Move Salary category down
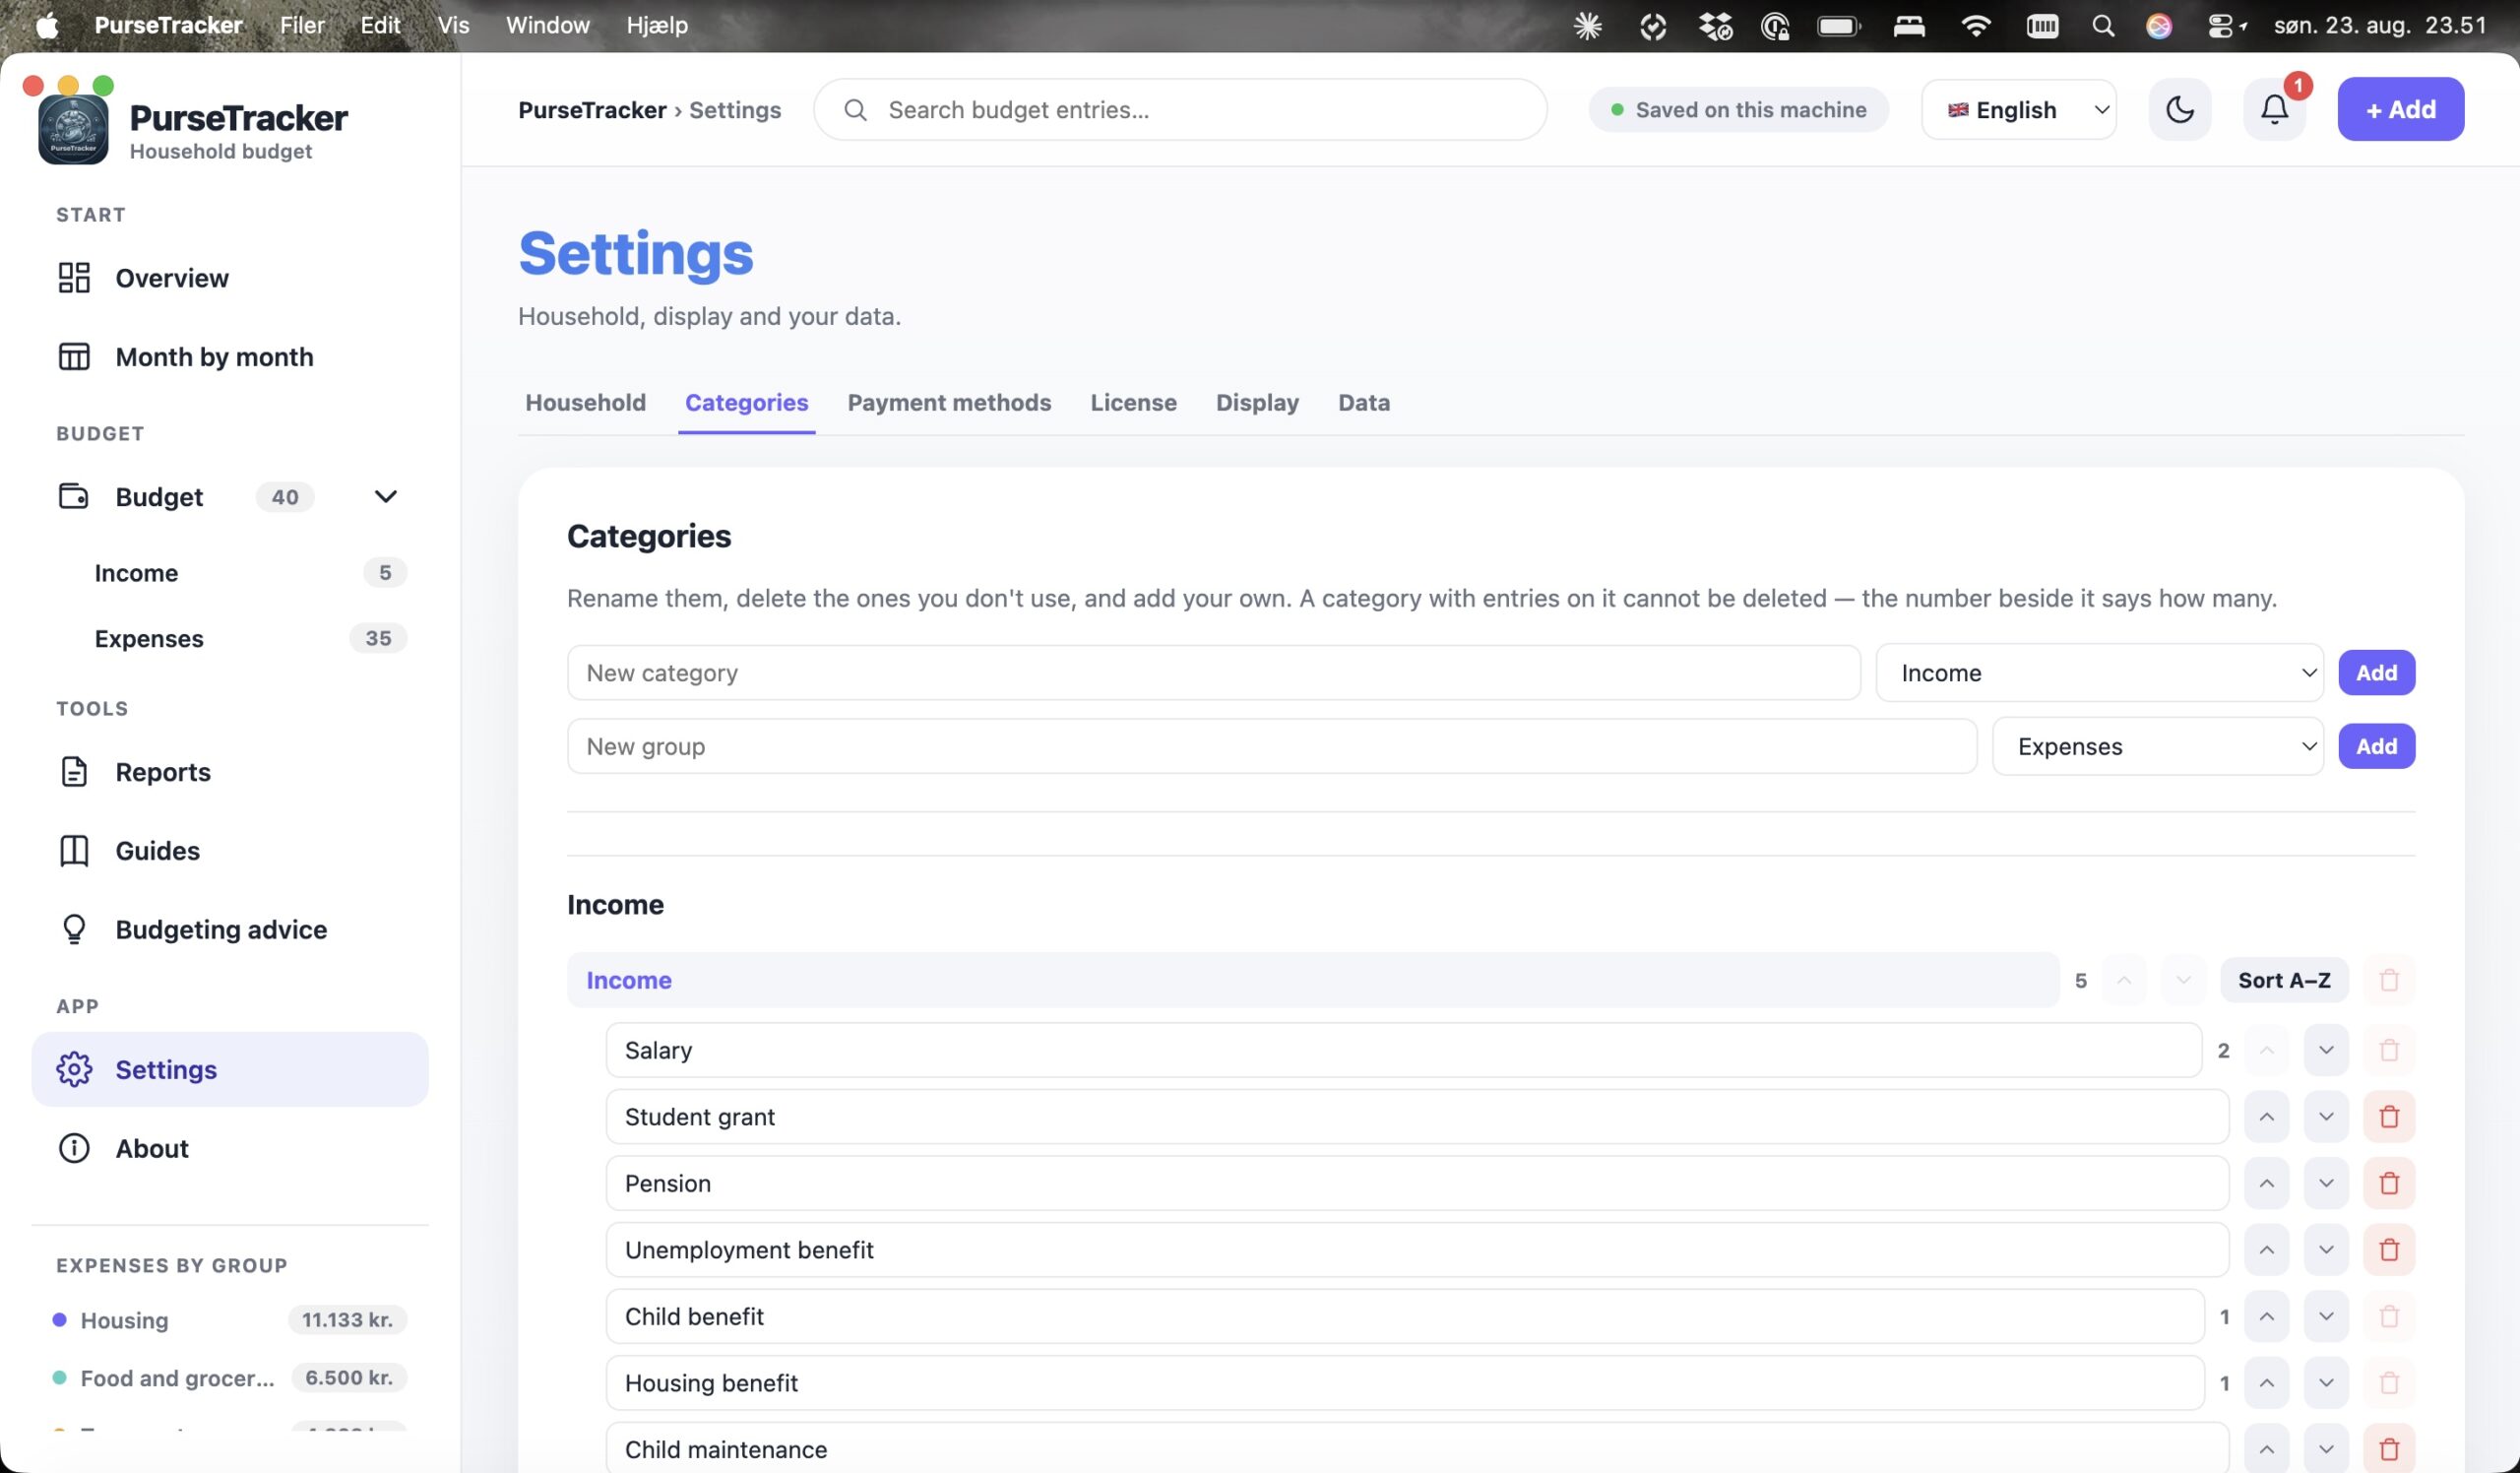Image resolution: width=2520 pixels, height=1473 pixels. (x=2325, y=1050)
